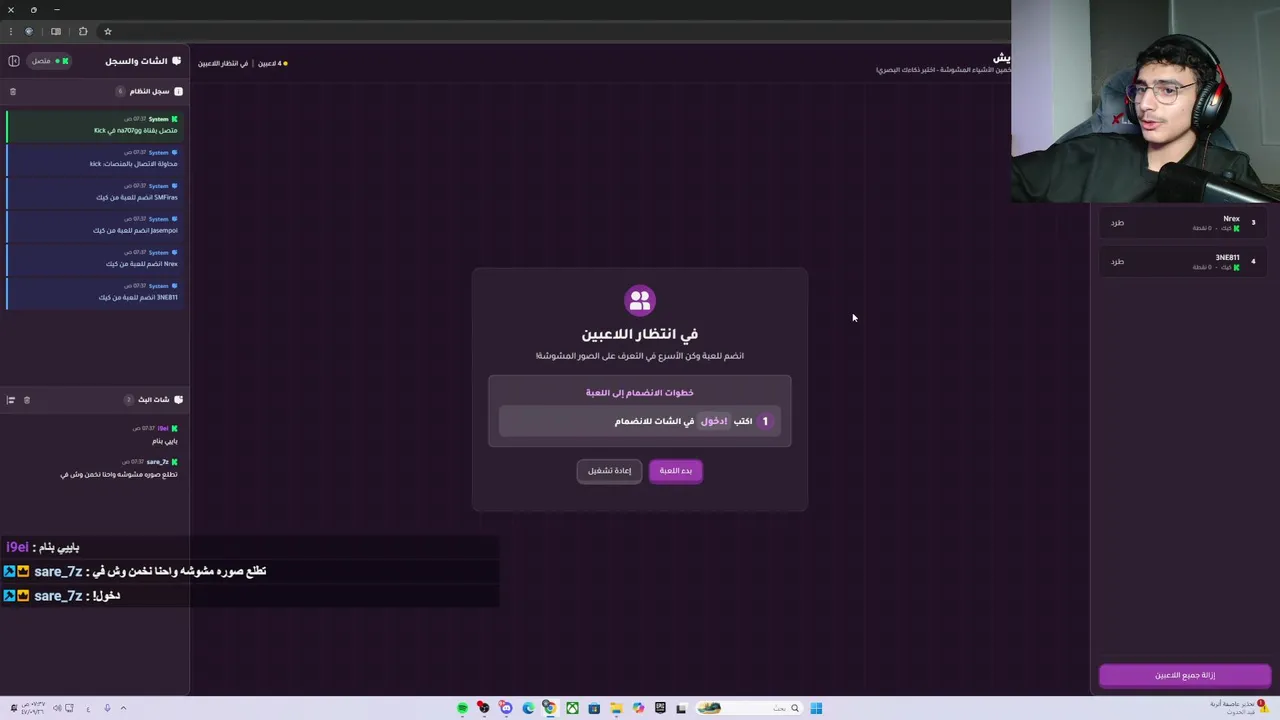Kick player Nrex using طرد

click(1117, 223)
